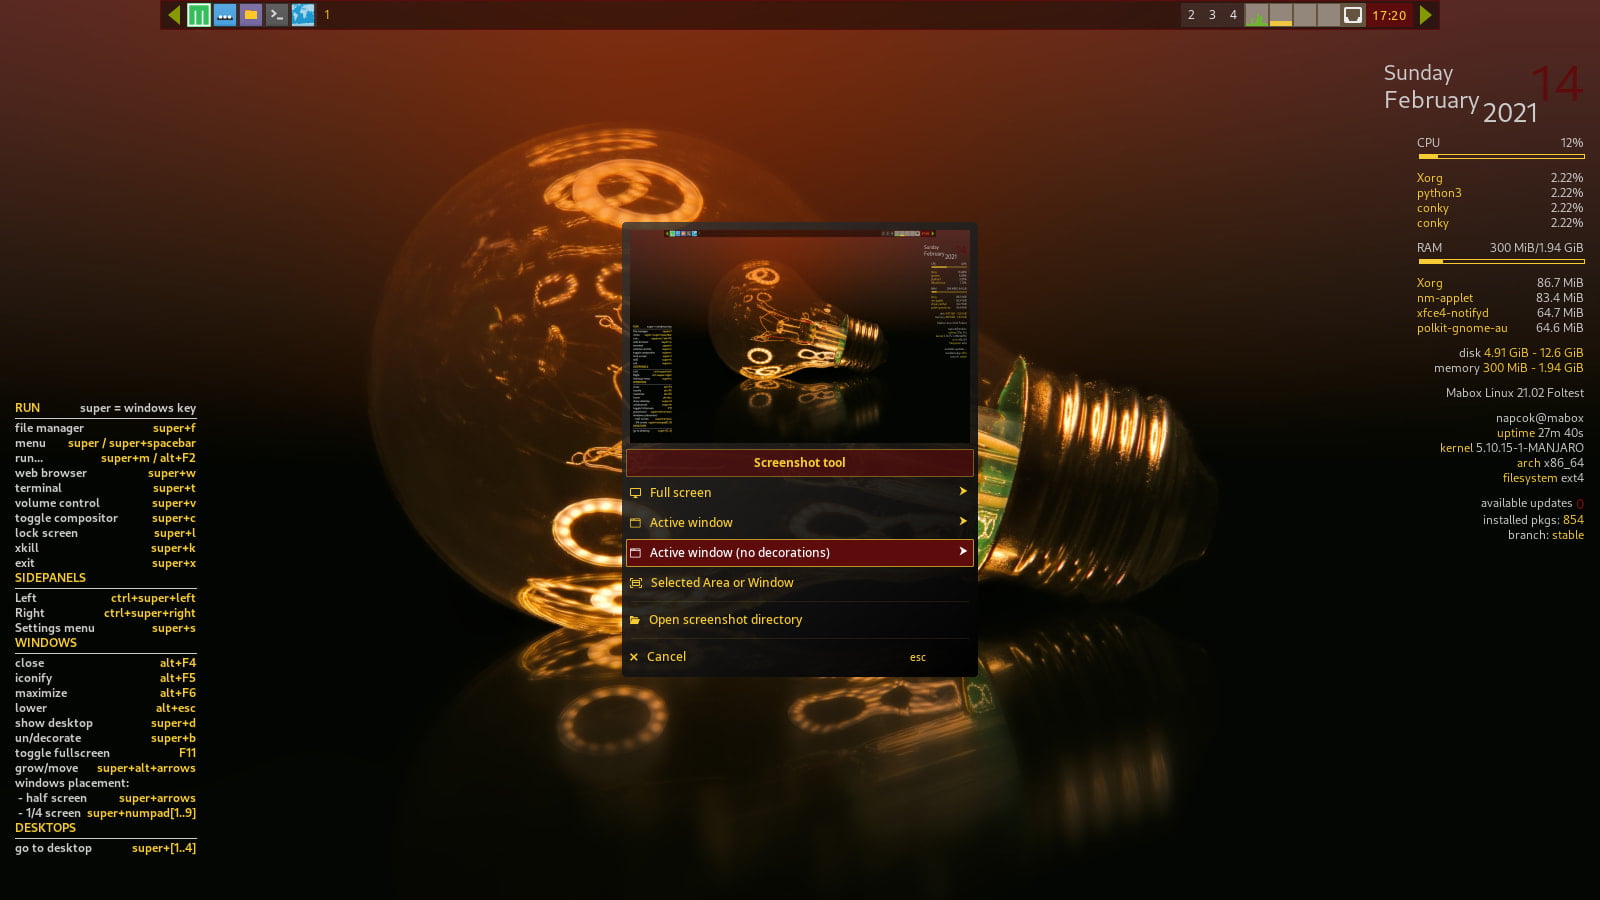
Task: Click the green right arrow on the panel
Action: point(1424,15)
